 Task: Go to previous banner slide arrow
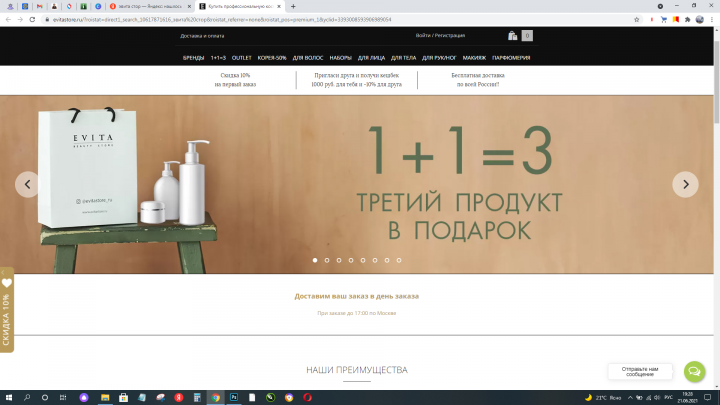coord(28,185)
